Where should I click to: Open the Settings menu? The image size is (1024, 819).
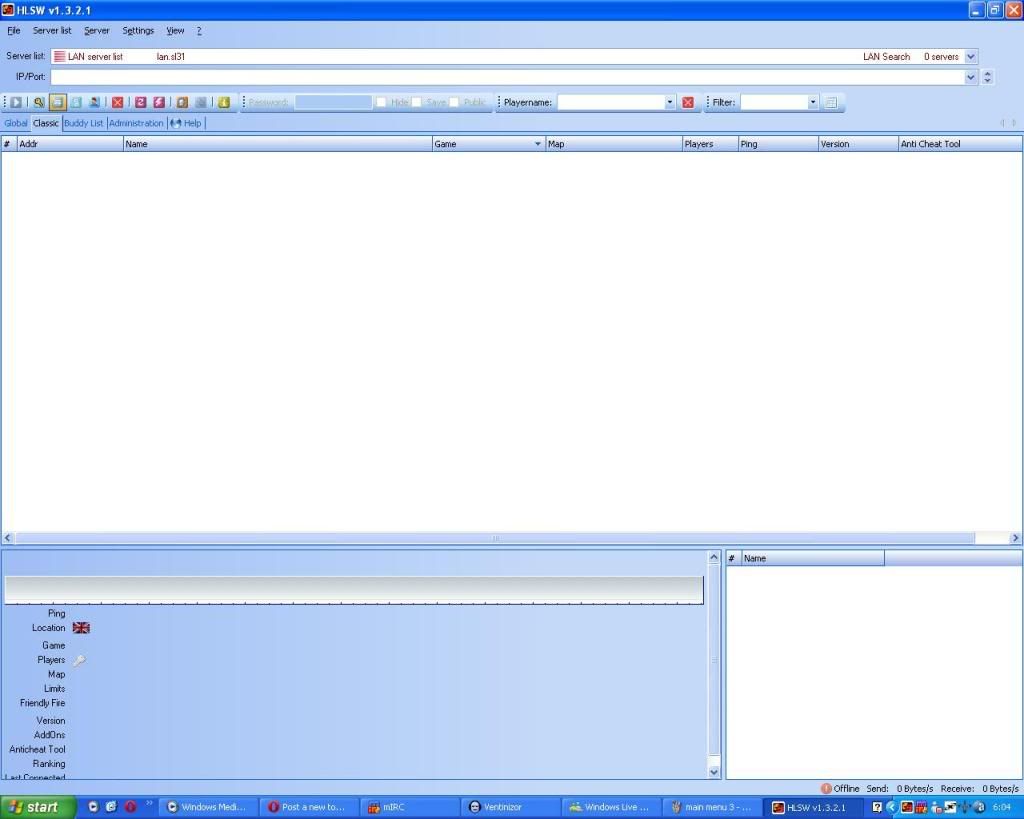(138, 31)
